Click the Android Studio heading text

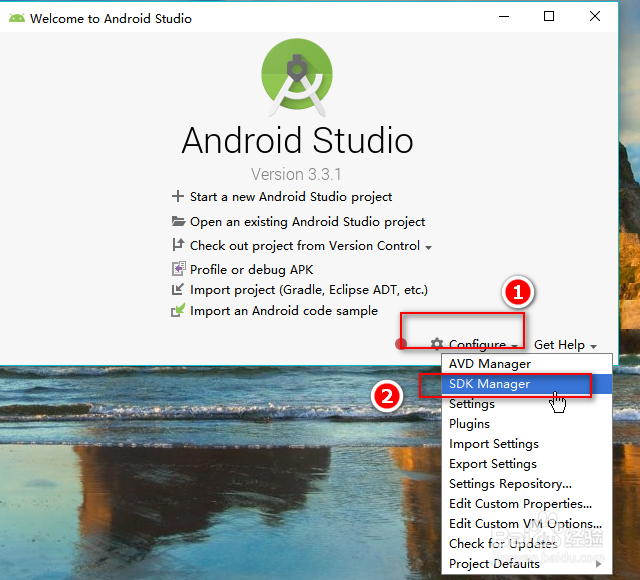pos(298,140)
